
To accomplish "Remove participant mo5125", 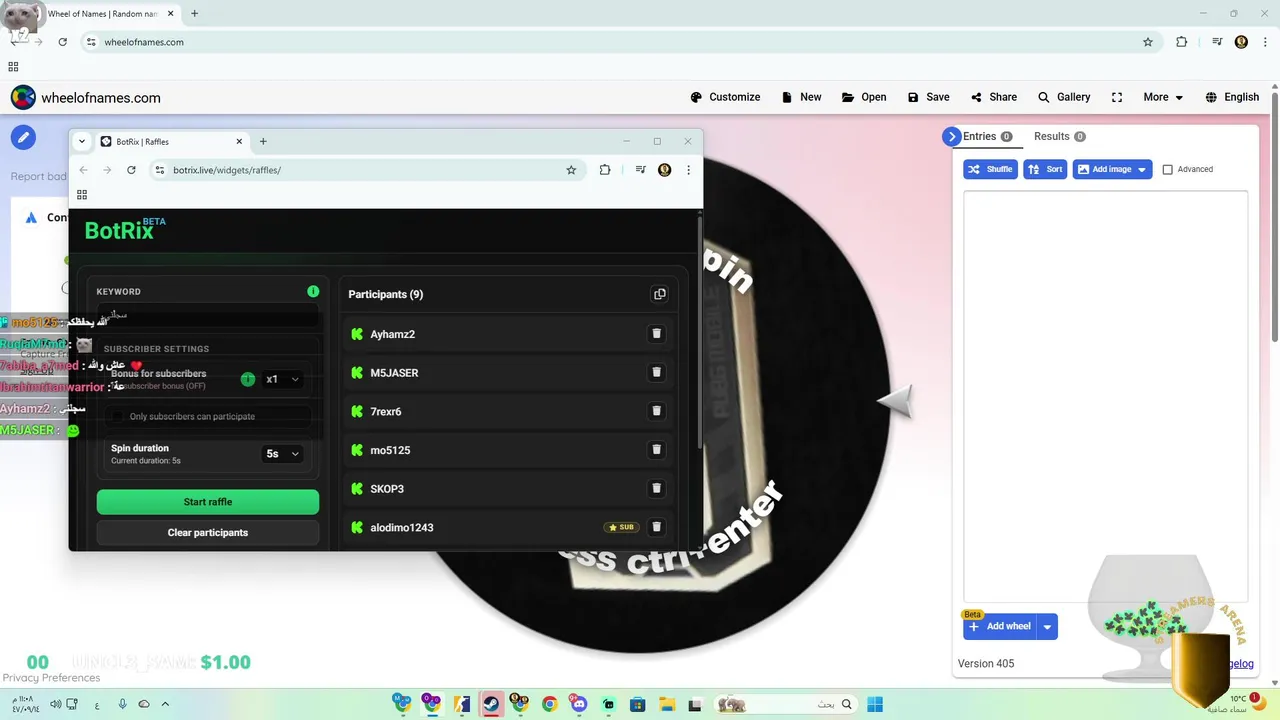I will click(656, 450).
